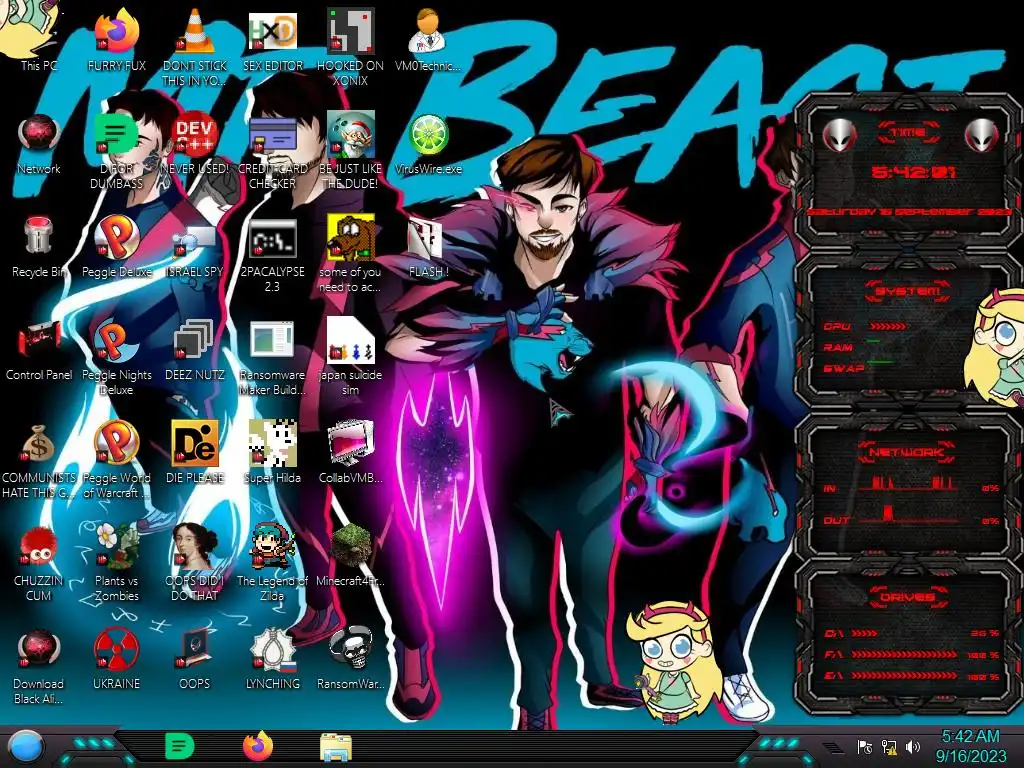Viewport: 1024px width, 768px height.
Task: Click the right alien head widget icon
Action: 982,135
